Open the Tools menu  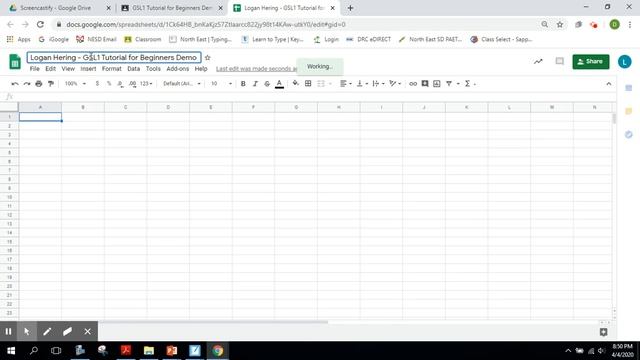(153, 69)
